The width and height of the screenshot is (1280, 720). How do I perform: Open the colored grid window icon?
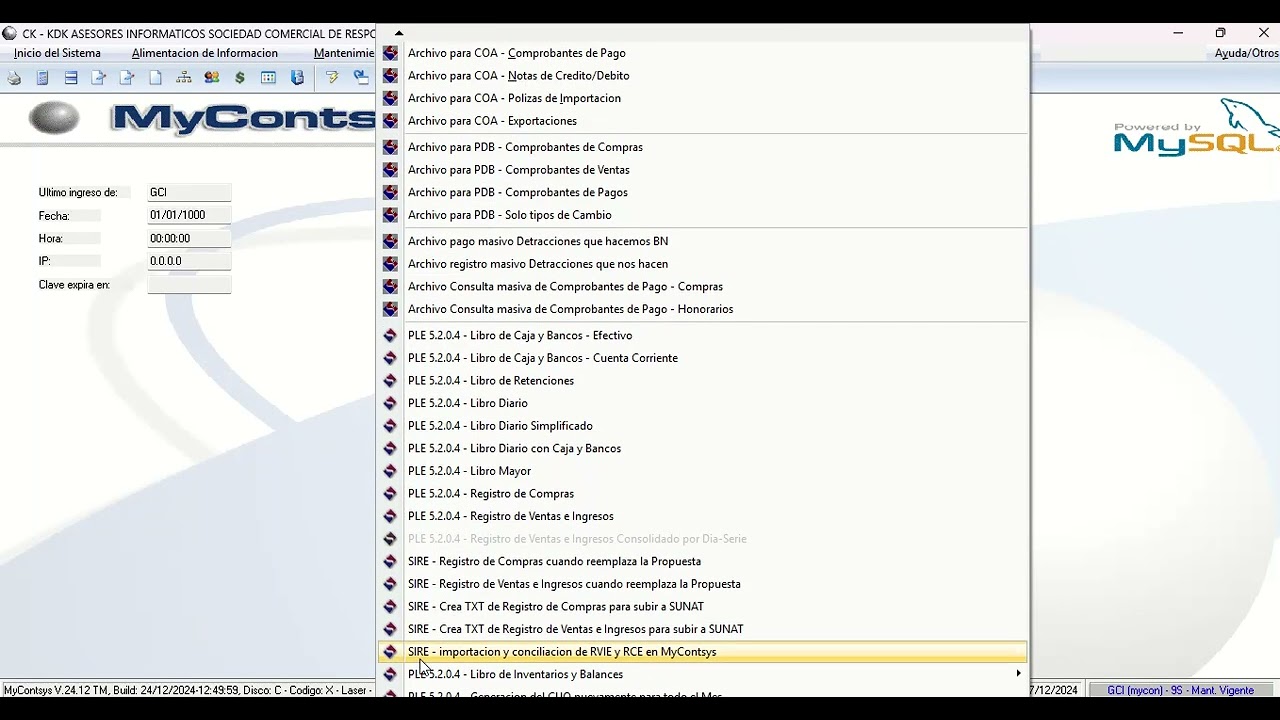point(268,78)
